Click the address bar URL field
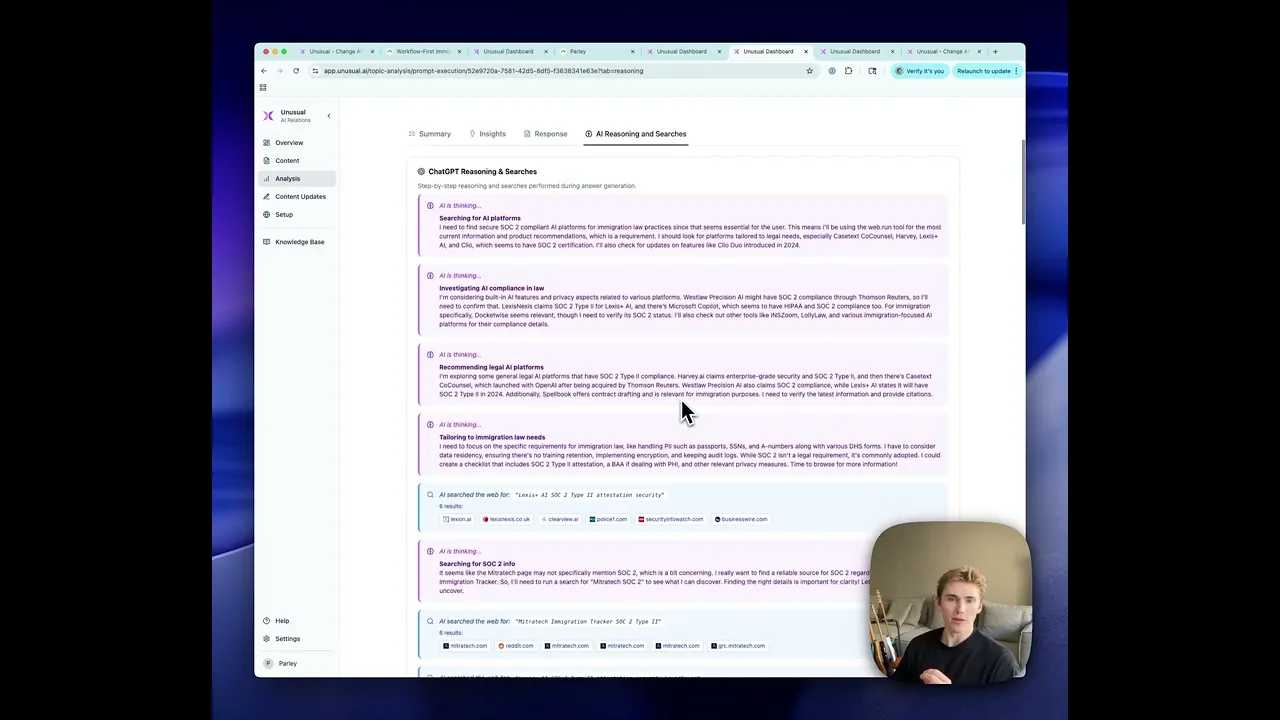The image size is (1280, 720). click(560, 71)
